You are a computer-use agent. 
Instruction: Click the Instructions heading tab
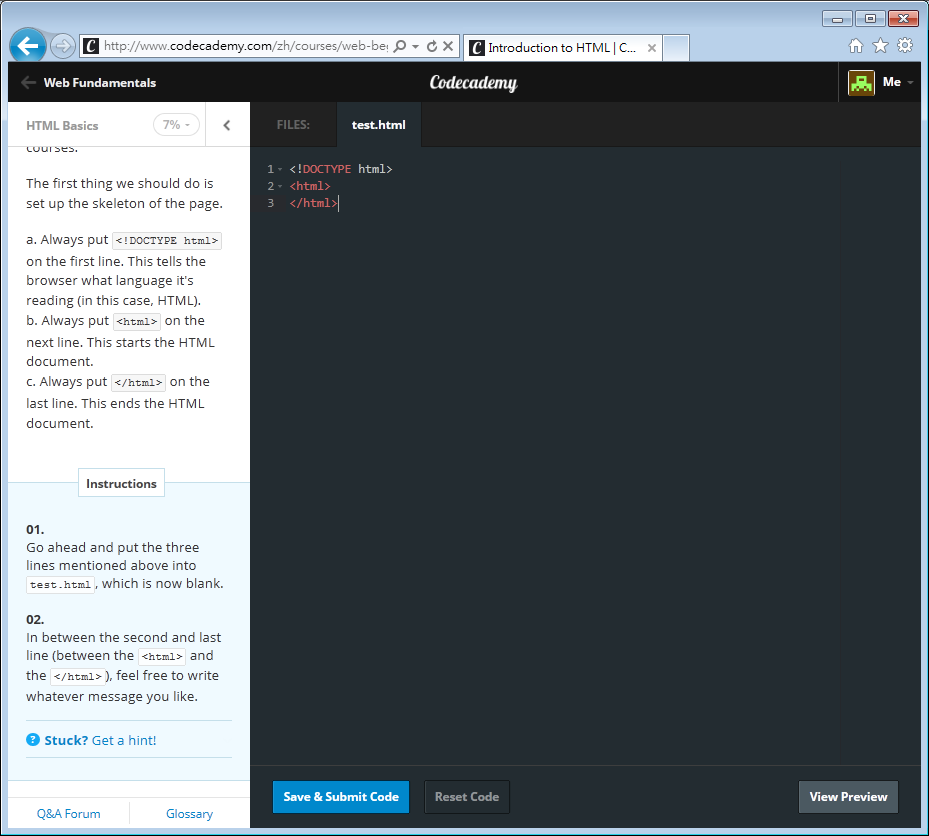(x=121, y=483)
